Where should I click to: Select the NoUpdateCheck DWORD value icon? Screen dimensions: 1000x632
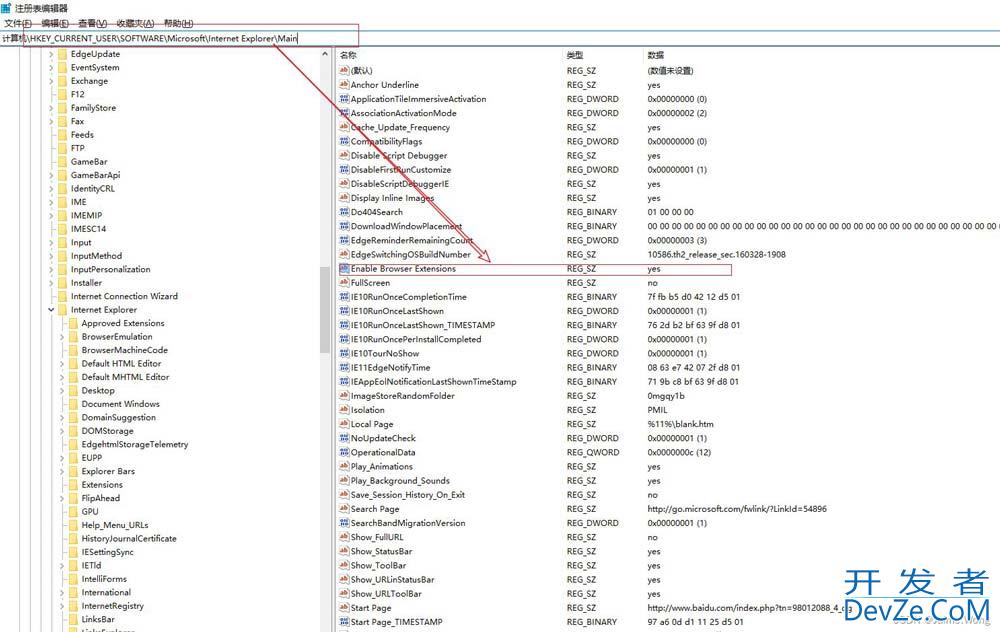(344, 438)
